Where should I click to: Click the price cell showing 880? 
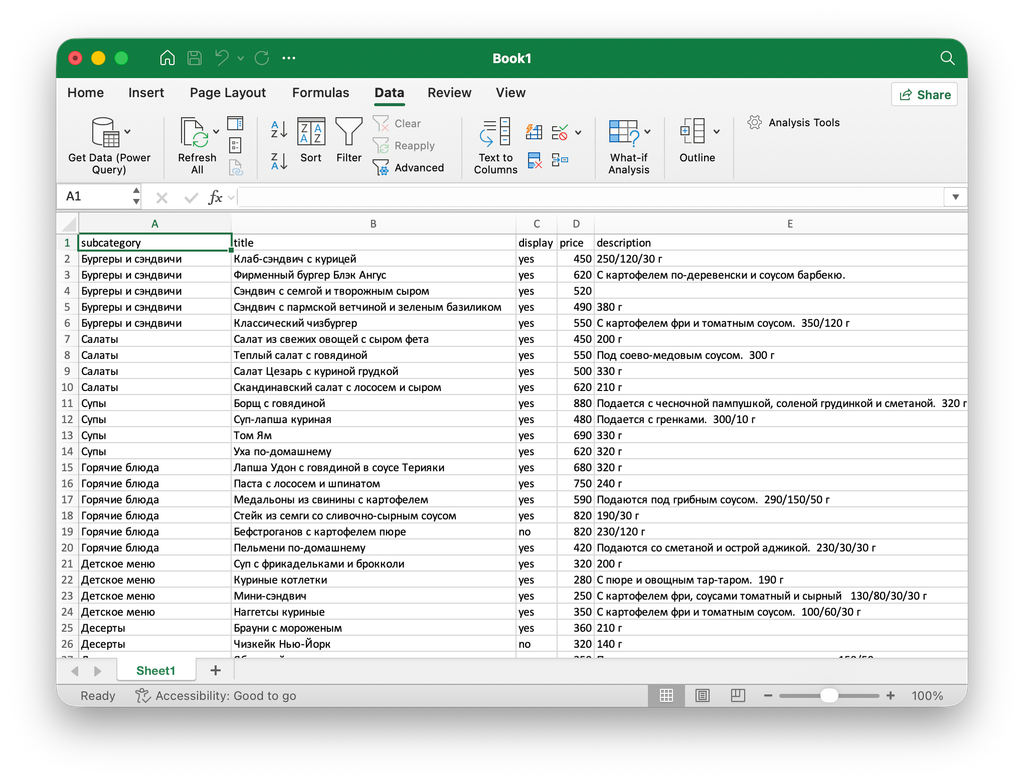(x=575, y=404)
